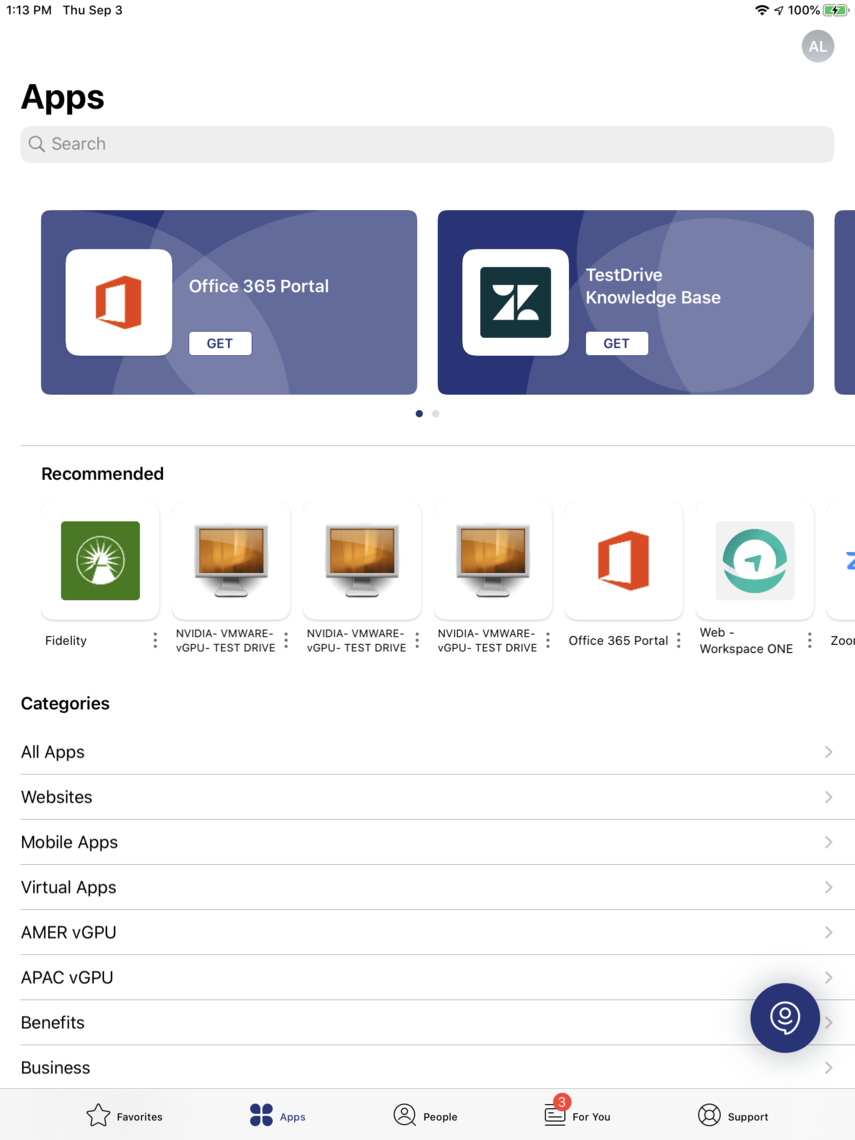
Task: Expand the Virtual Apps category
Action: coord(427,887)
